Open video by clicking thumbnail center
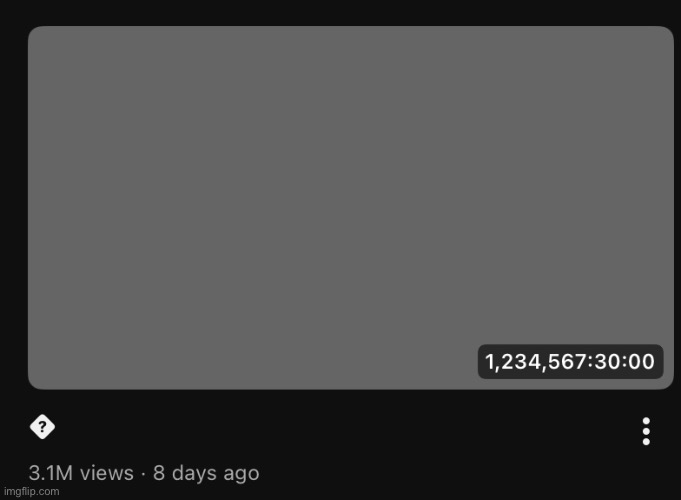 coord(350,207)
